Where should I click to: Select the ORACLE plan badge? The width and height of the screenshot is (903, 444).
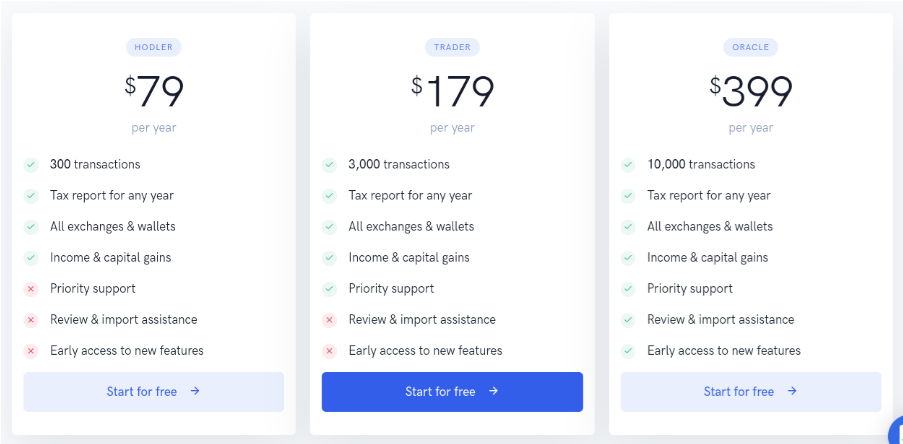(750, 47)
